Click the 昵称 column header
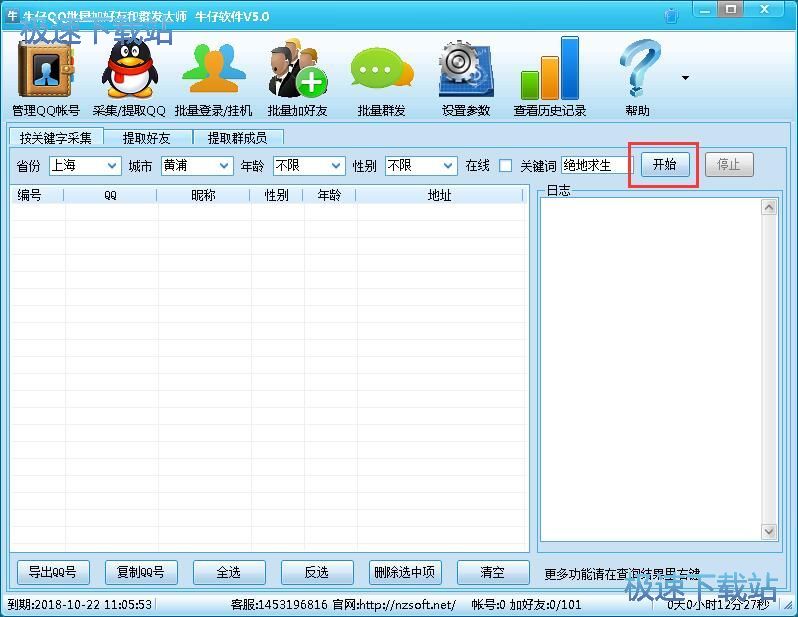 tap(203, 195)
